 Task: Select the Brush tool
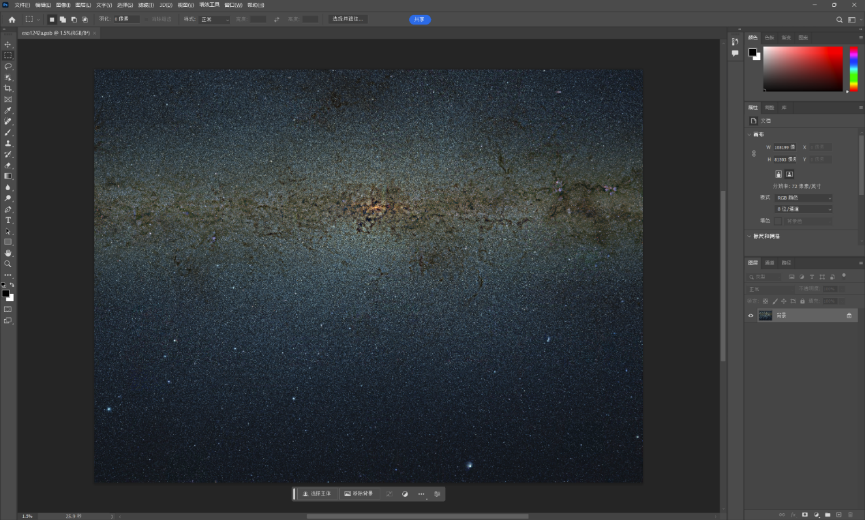8,132
